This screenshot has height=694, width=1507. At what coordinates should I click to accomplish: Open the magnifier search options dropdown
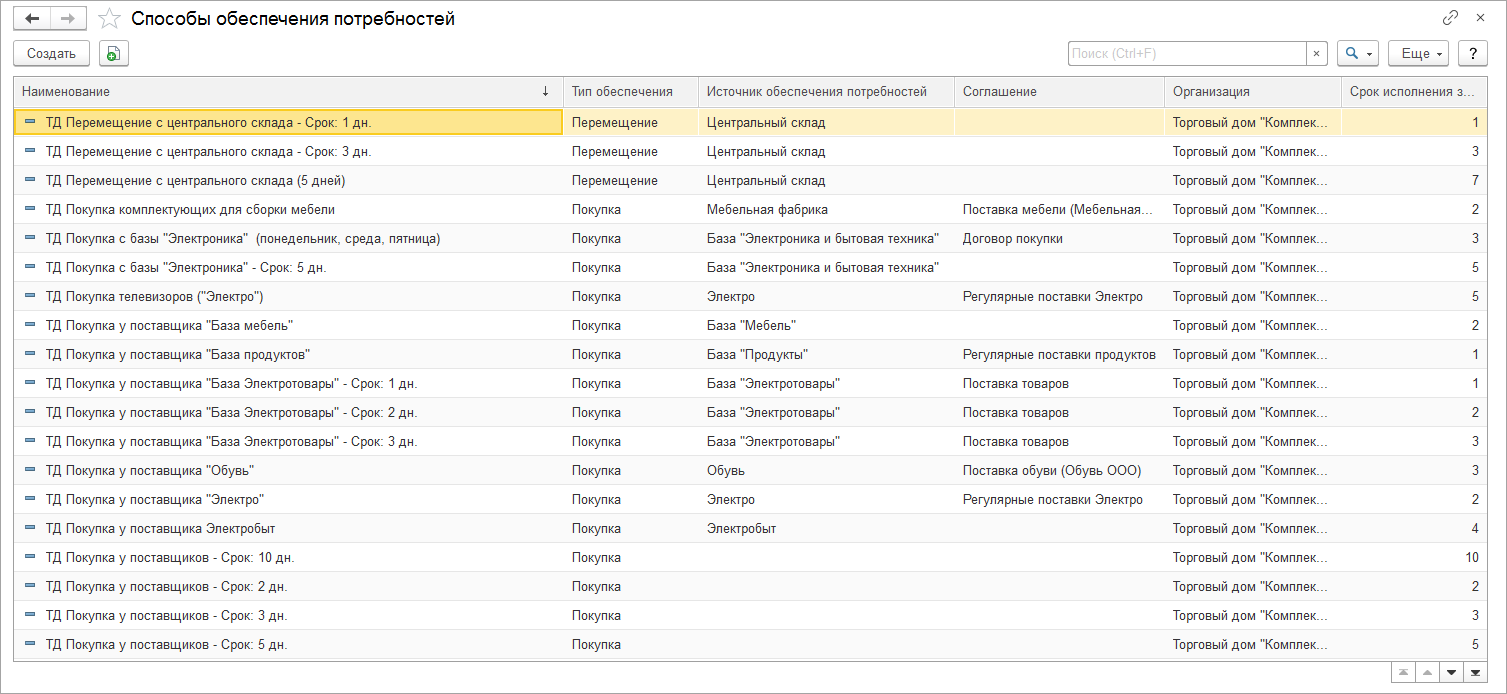tap(1358, 54)
